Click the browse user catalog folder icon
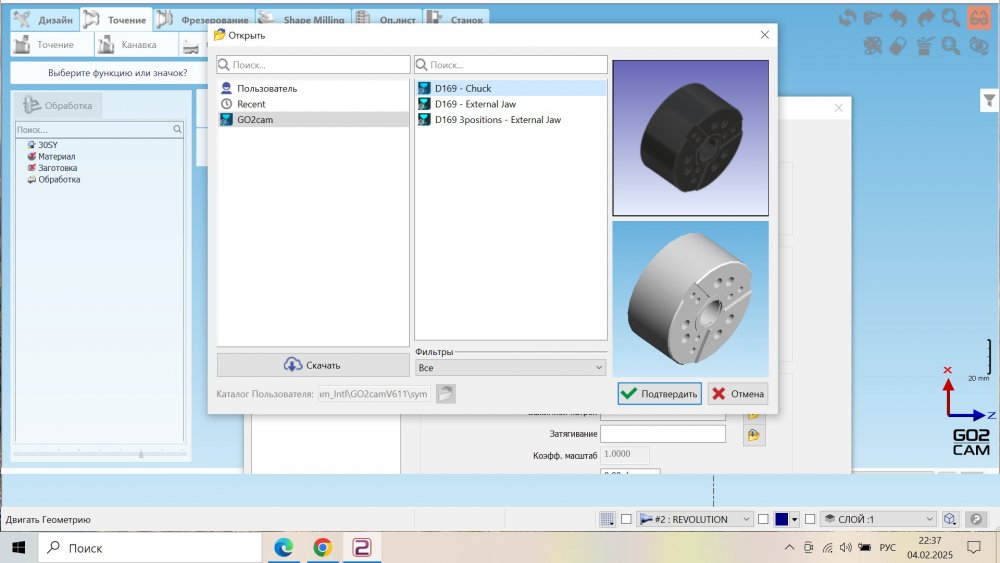Viewport: 1000px width, 563px height. pos(445,393)
